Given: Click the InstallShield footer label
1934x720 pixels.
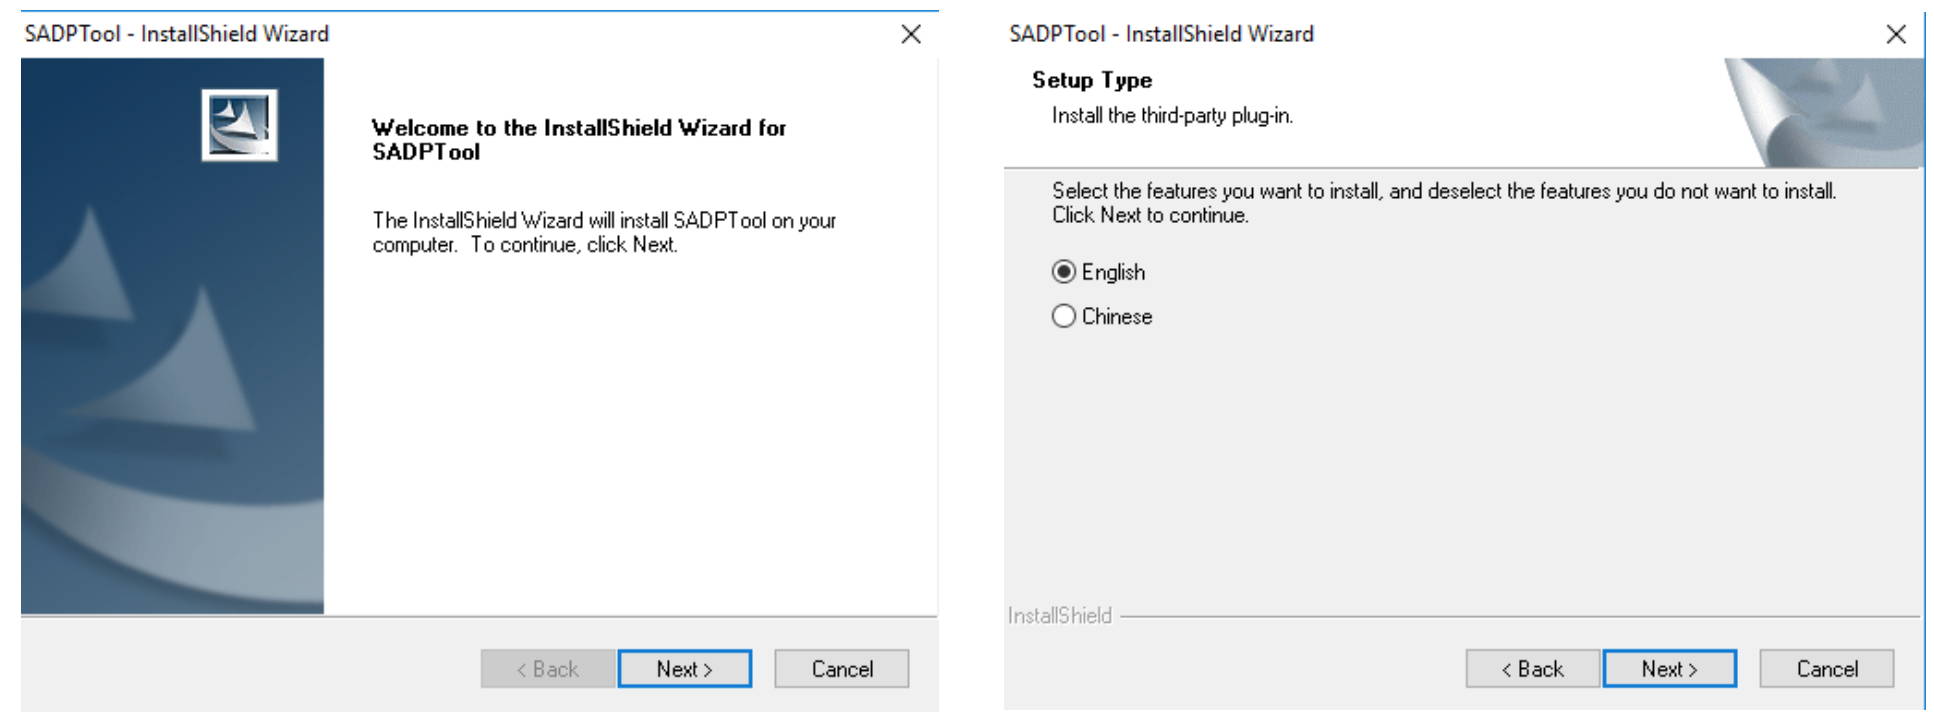Looking at the screenshot, I should point(1060,616).
